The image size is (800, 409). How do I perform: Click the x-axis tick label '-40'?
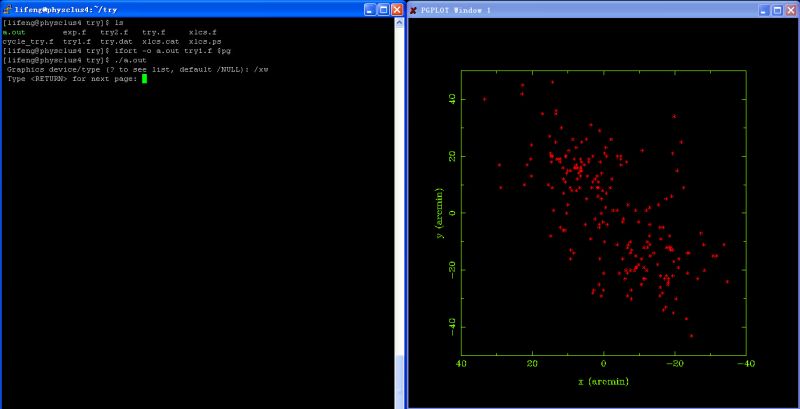click(x=744, y=364)
